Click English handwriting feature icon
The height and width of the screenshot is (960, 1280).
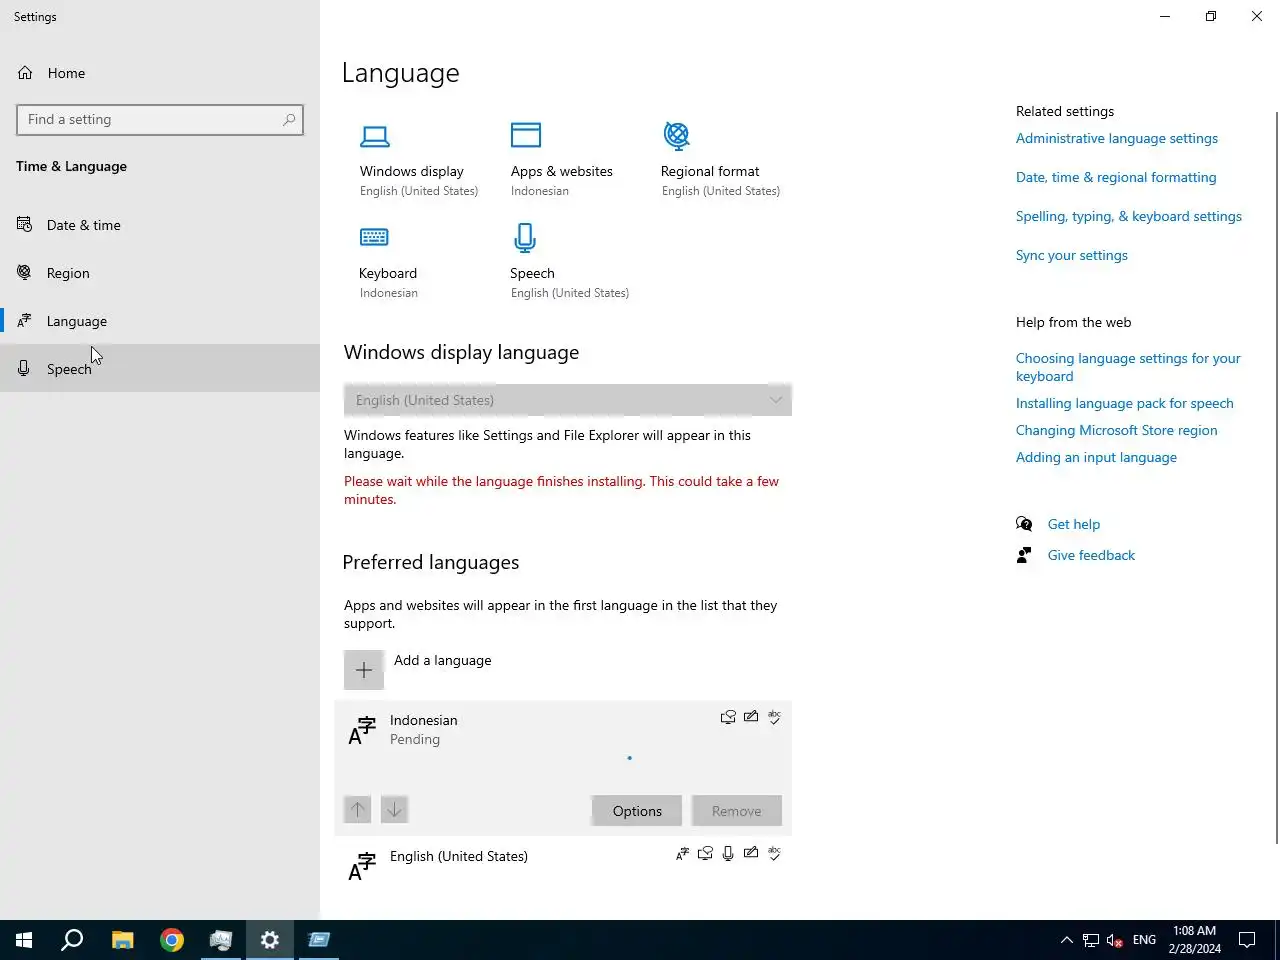[x=751, y=853]
